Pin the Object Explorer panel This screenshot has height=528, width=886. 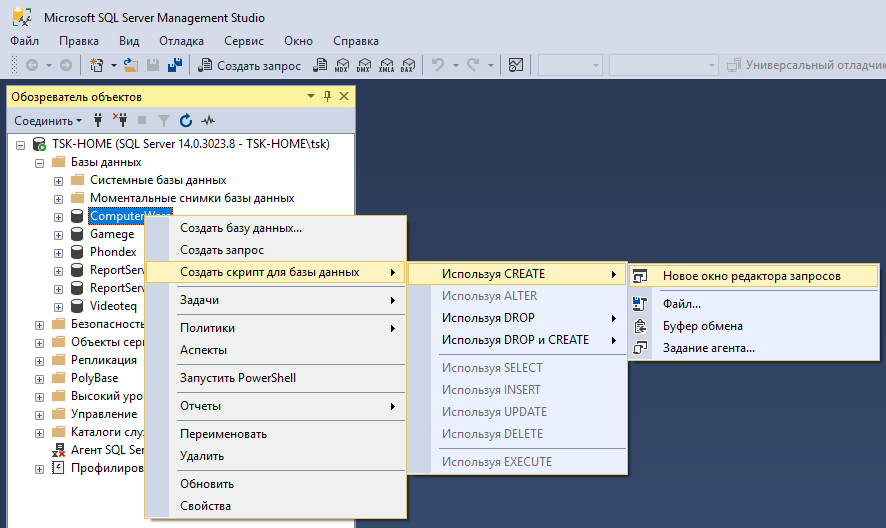[x=327, y=96]
